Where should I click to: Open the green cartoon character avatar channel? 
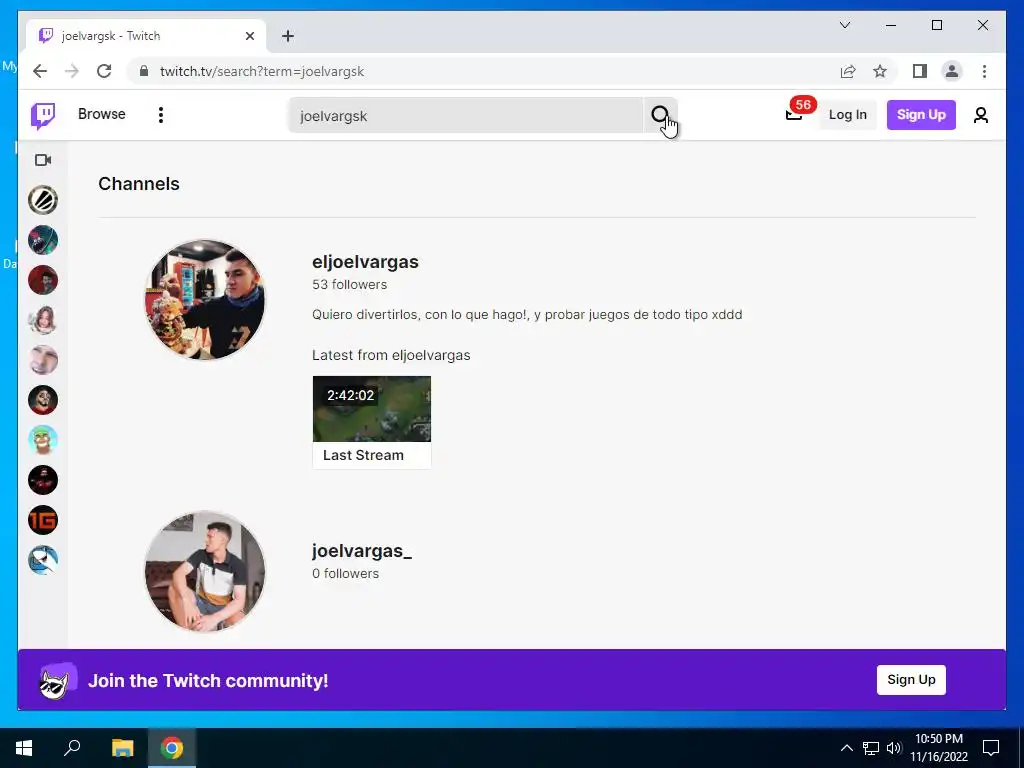tap(43, 440)
